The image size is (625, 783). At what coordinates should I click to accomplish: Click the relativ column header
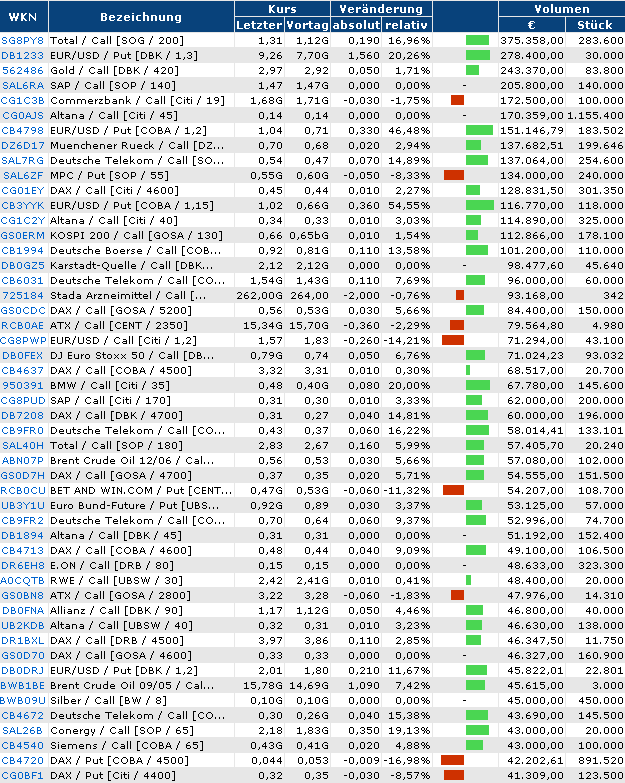coord(406,24)
